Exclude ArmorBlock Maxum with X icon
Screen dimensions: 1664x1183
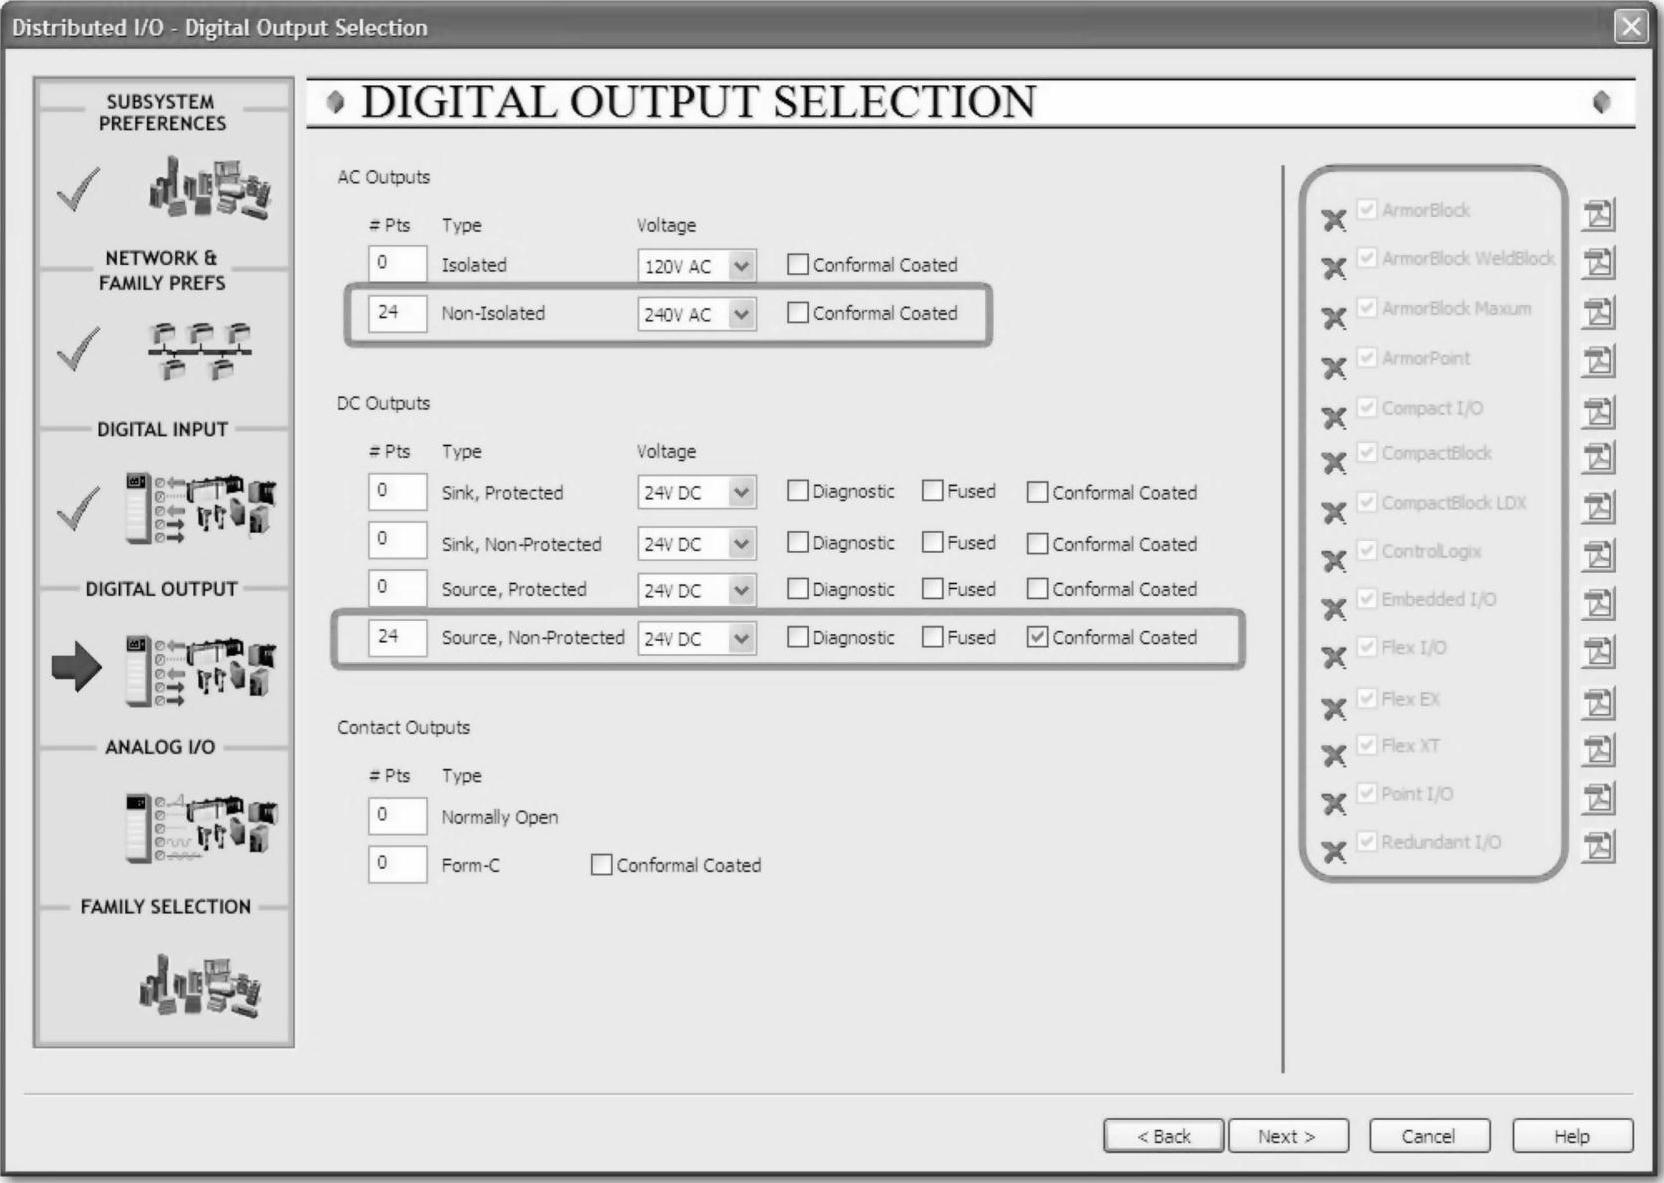[1334, 318]
